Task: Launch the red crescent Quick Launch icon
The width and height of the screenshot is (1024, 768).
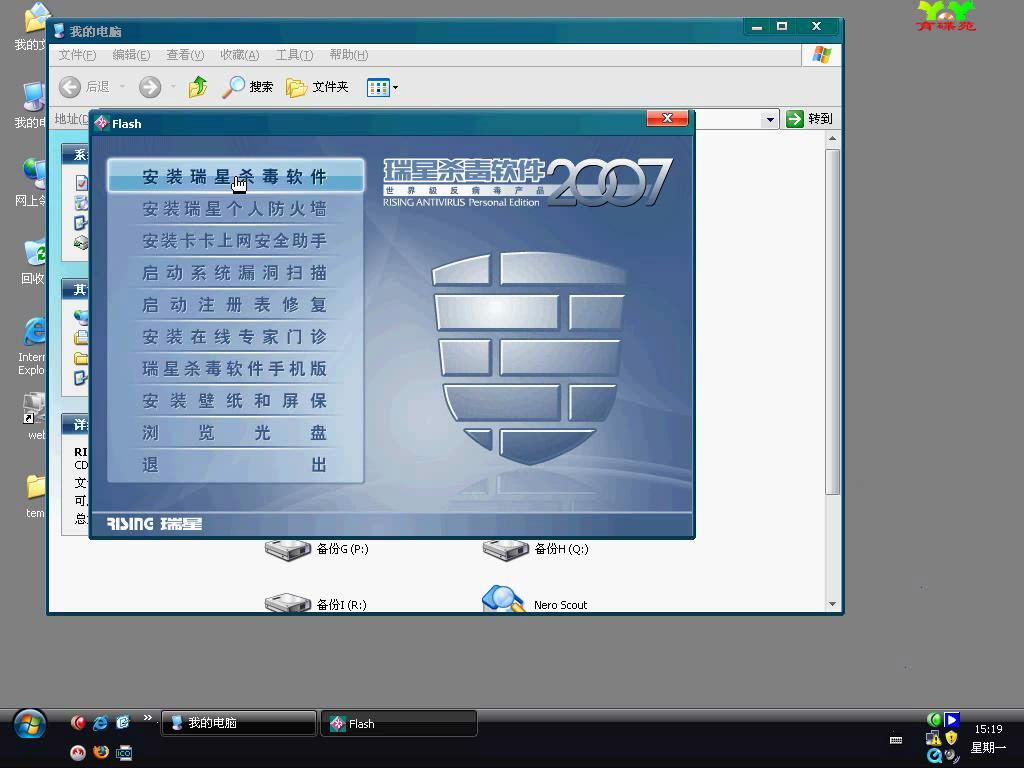Action: pos(78,722)
